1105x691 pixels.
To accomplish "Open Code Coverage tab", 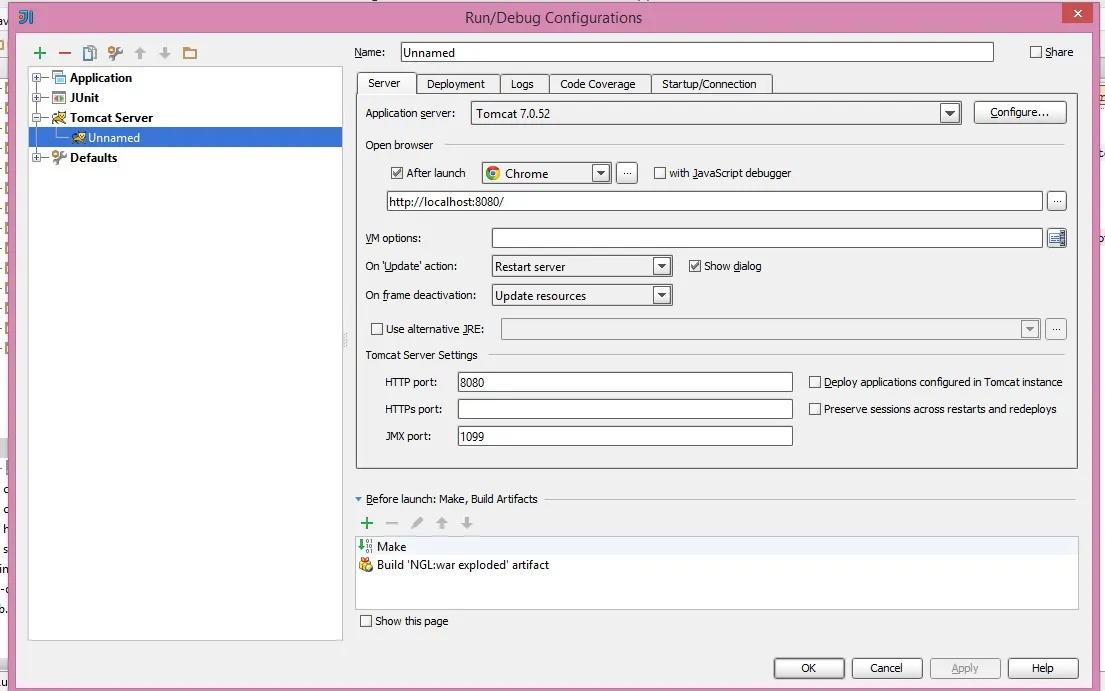I will (x=598, y=84).
